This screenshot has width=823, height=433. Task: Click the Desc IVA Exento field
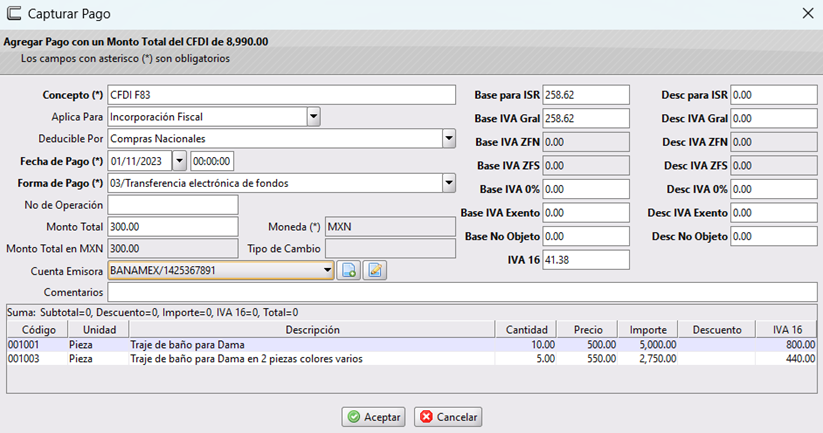(x=774, y=213)
